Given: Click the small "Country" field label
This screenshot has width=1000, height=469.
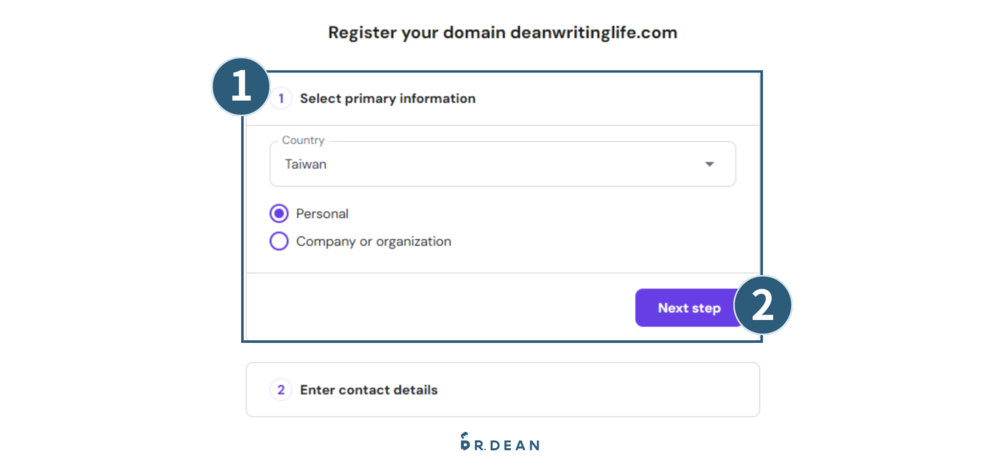Looking at the screenshot, I should 303,141.
